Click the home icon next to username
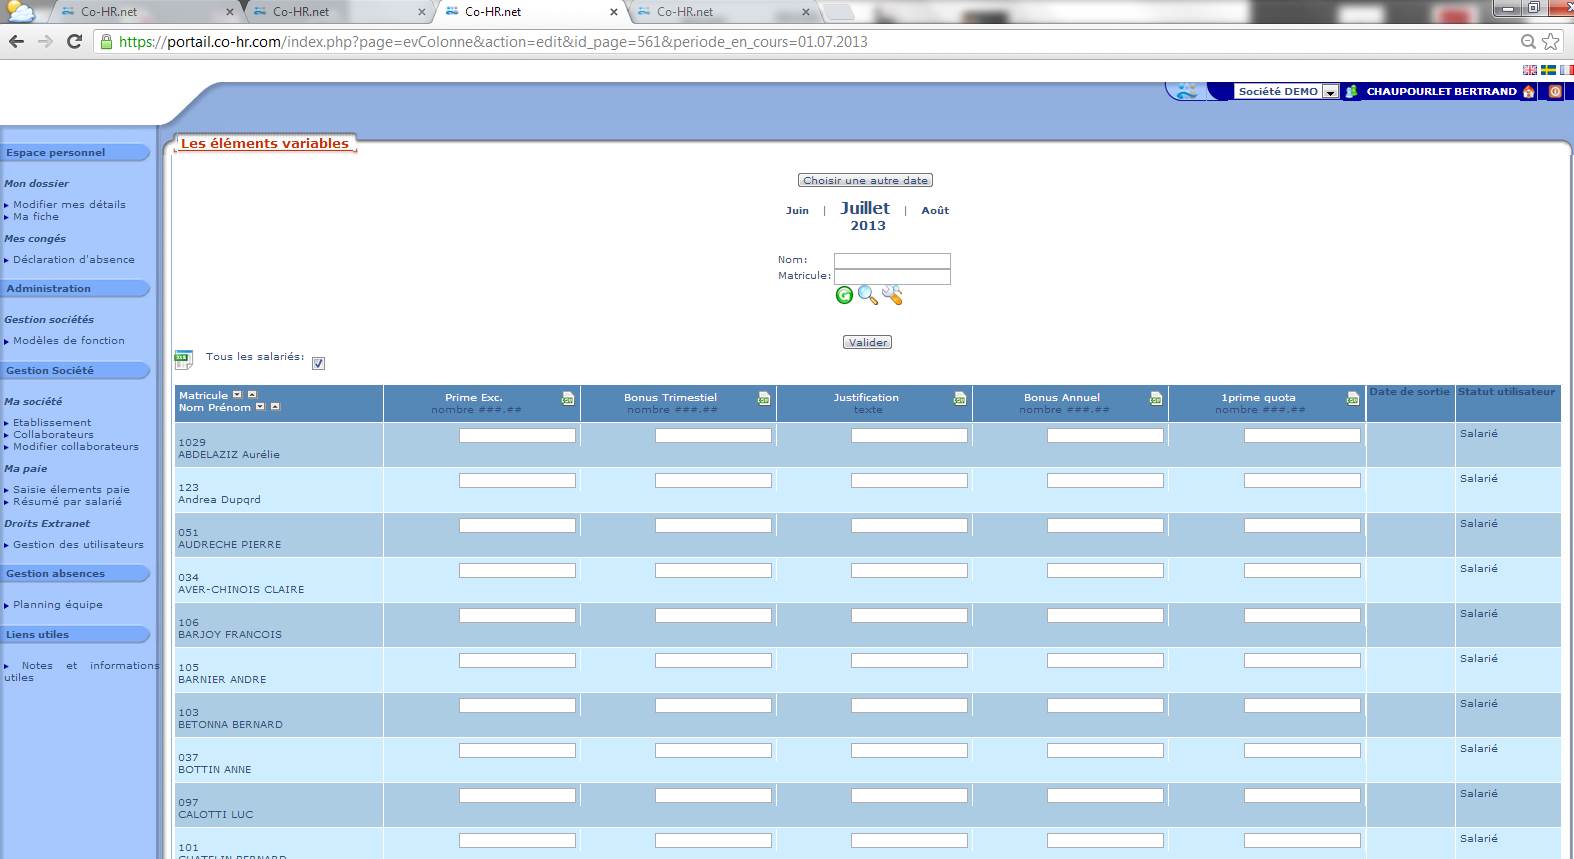The height and width of the screenshot is (859, 1574). click(1528, 91)
